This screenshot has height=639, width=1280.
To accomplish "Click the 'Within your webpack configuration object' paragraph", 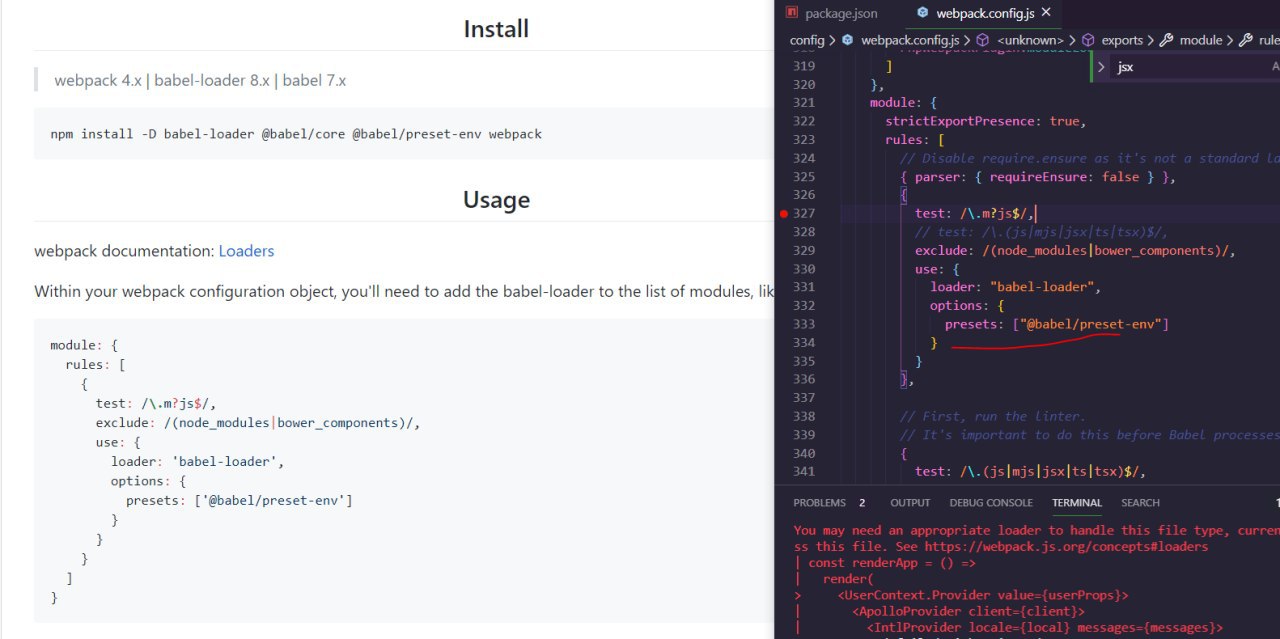I will pos(404,291).
